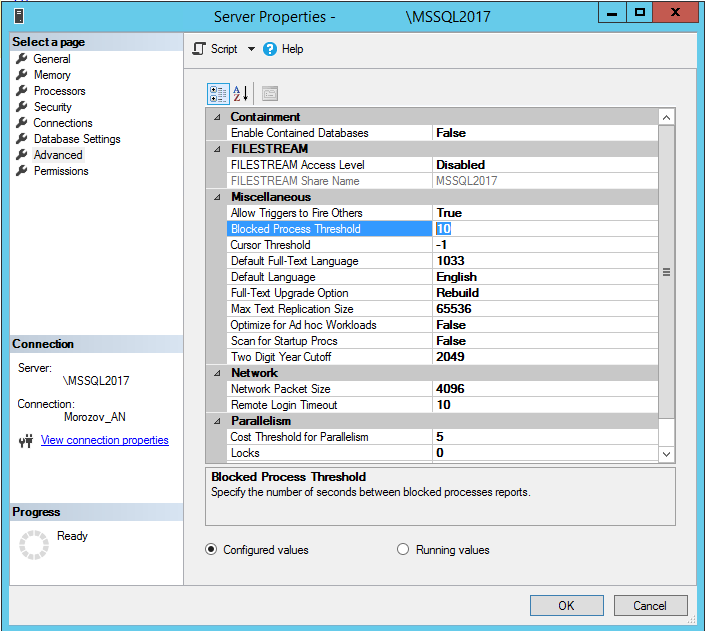Select the Enable Contained Databases row
This screenshot has width=705, height=631.
point(442,133)
